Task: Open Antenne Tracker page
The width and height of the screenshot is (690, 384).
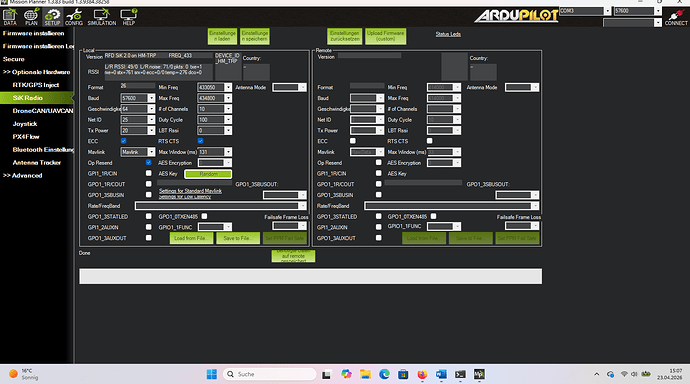Action: click(x=37, y=163)
